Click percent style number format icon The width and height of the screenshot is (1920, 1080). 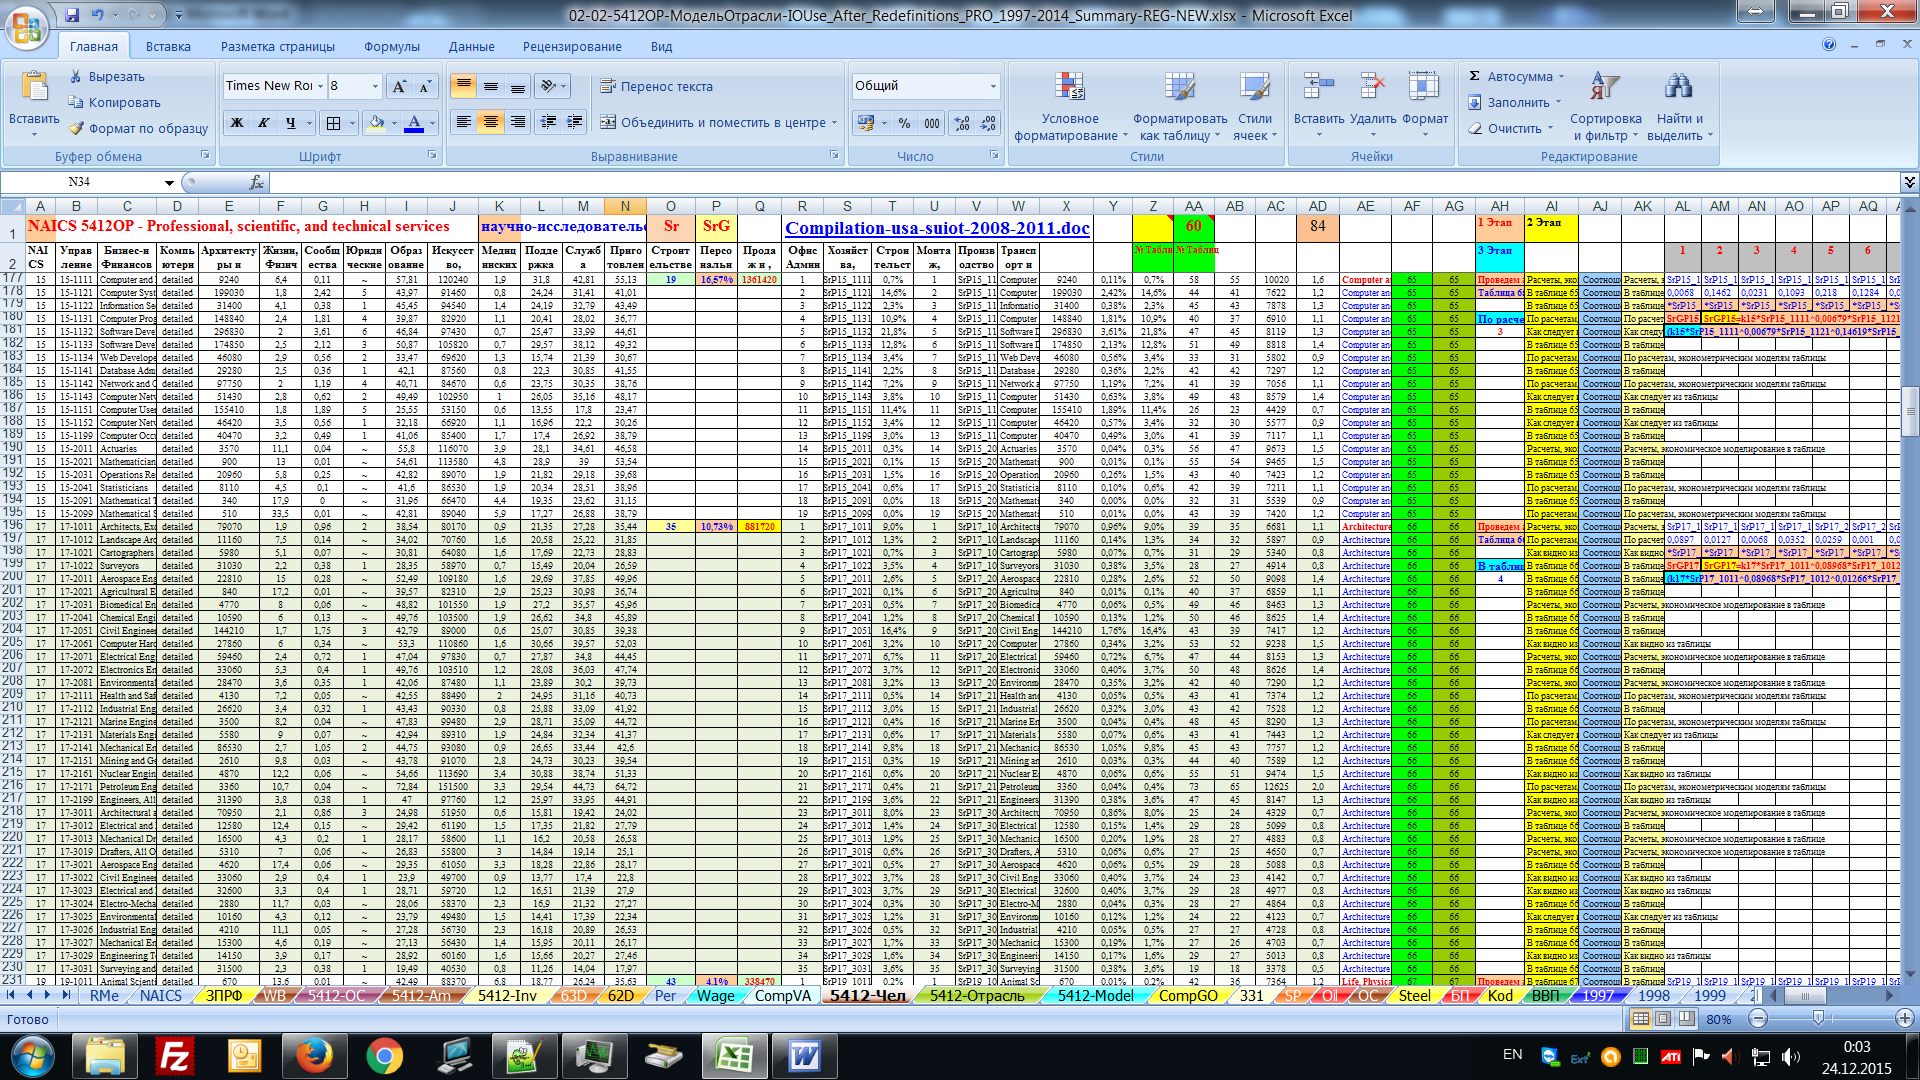click(904, 123)
